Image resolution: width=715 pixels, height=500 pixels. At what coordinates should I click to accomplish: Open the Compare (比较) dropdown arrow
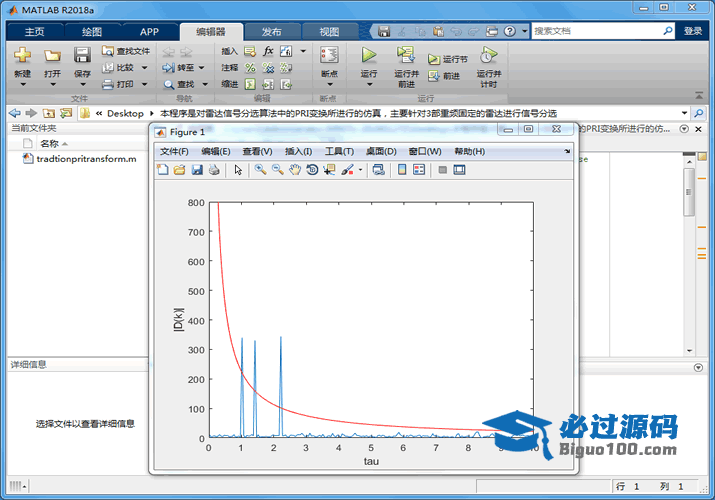pos(144,67)
